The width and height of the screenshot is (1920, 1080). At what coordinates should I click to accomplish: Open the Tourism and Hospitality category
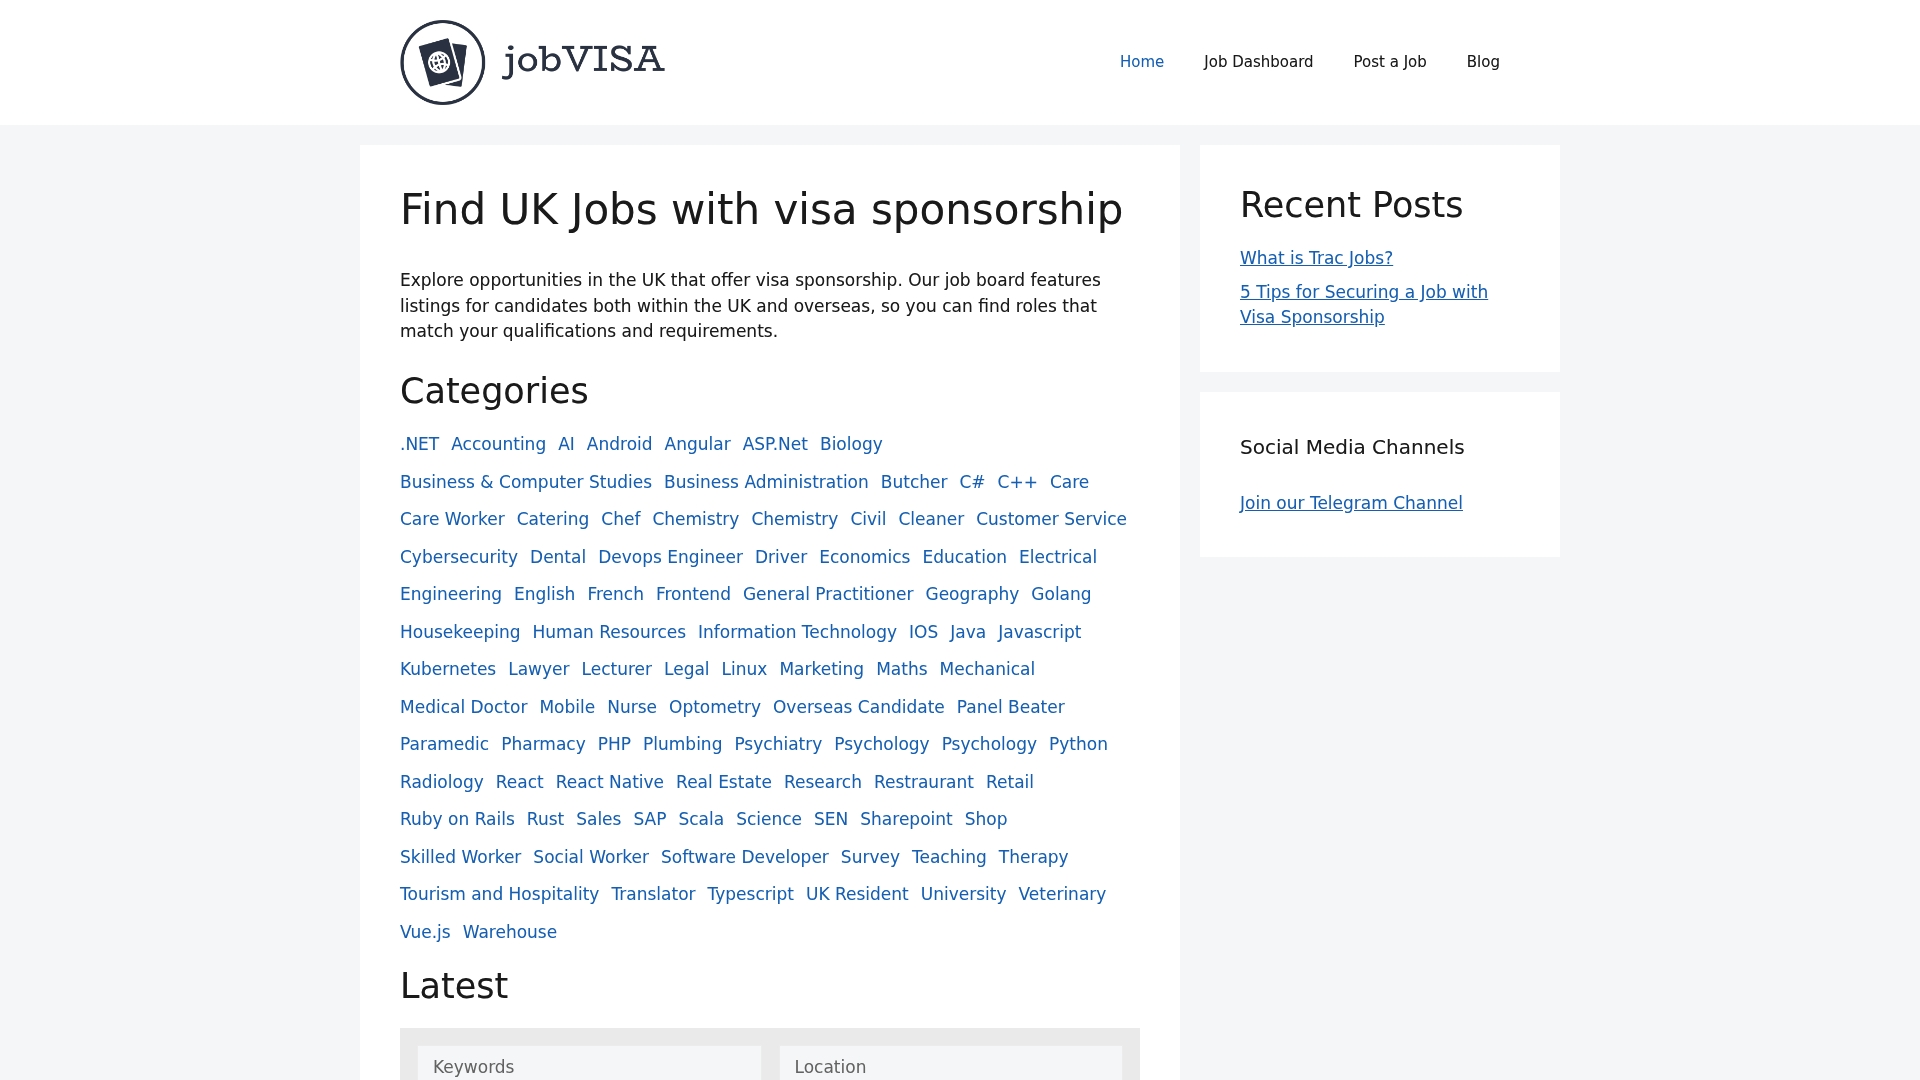pos(499,894)
